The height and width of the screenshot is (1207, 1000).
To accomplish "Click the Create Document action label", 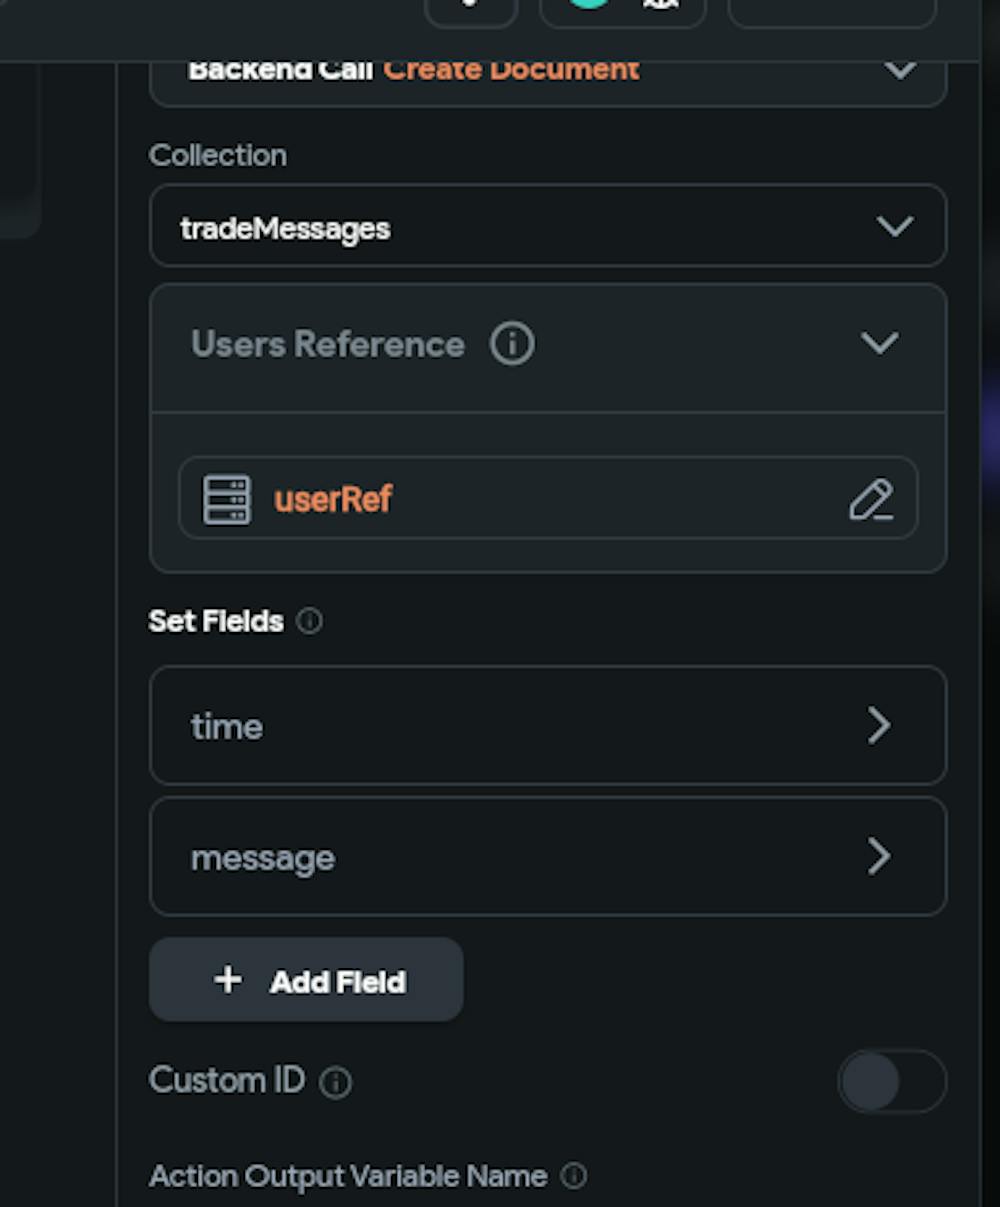I will pos(511,69).
